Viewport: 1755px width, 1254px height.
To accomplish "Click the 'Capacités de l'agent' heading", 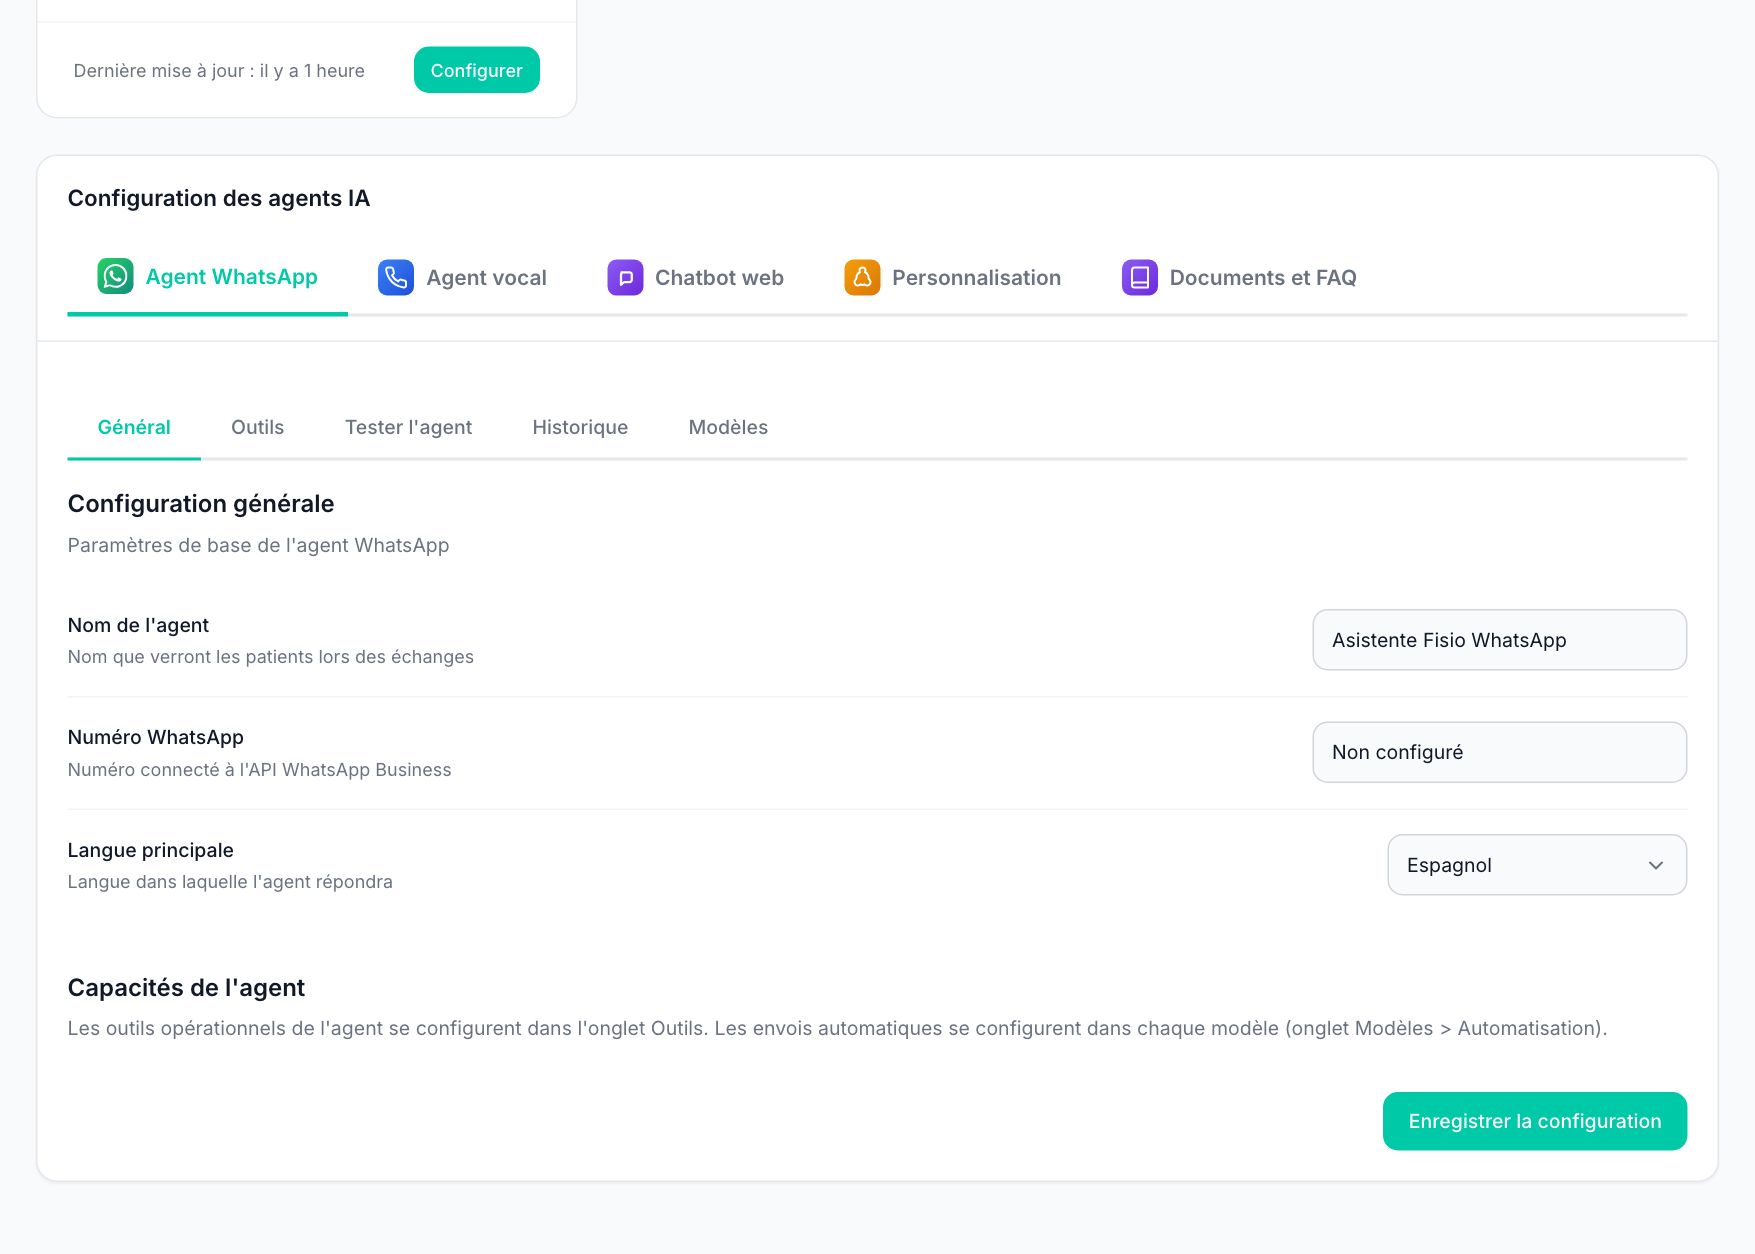I will tap(186, 987).
